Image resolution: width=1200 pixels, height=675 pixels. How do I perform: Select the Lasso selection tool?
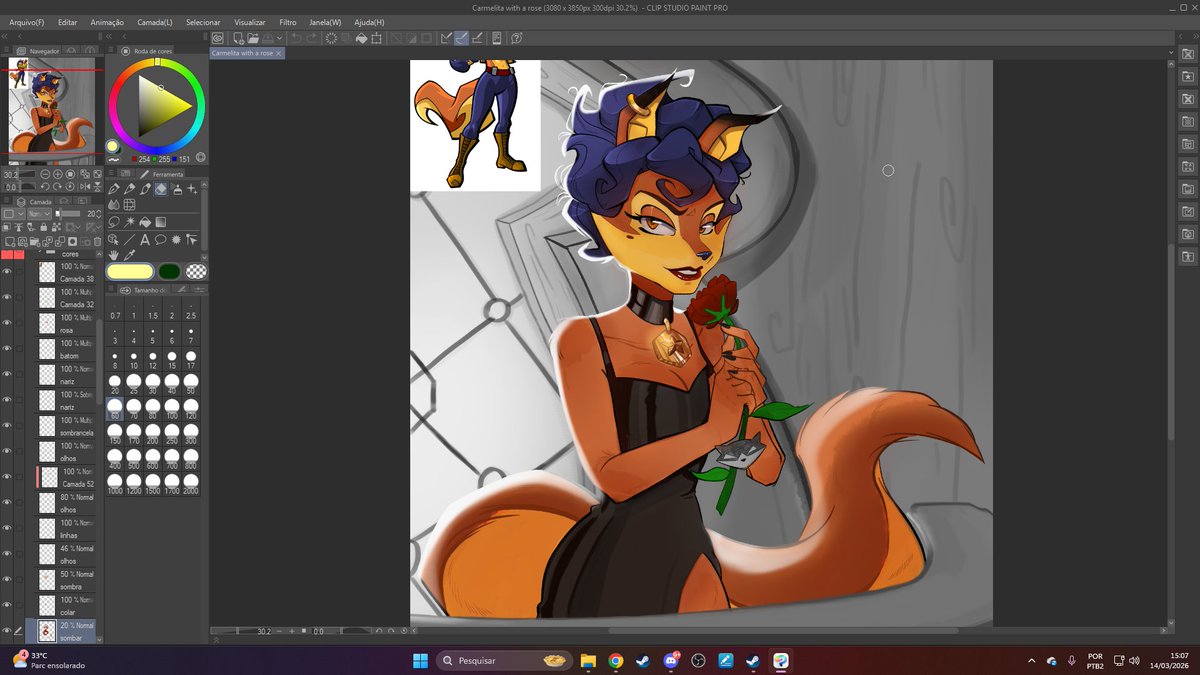coord(114,222)
